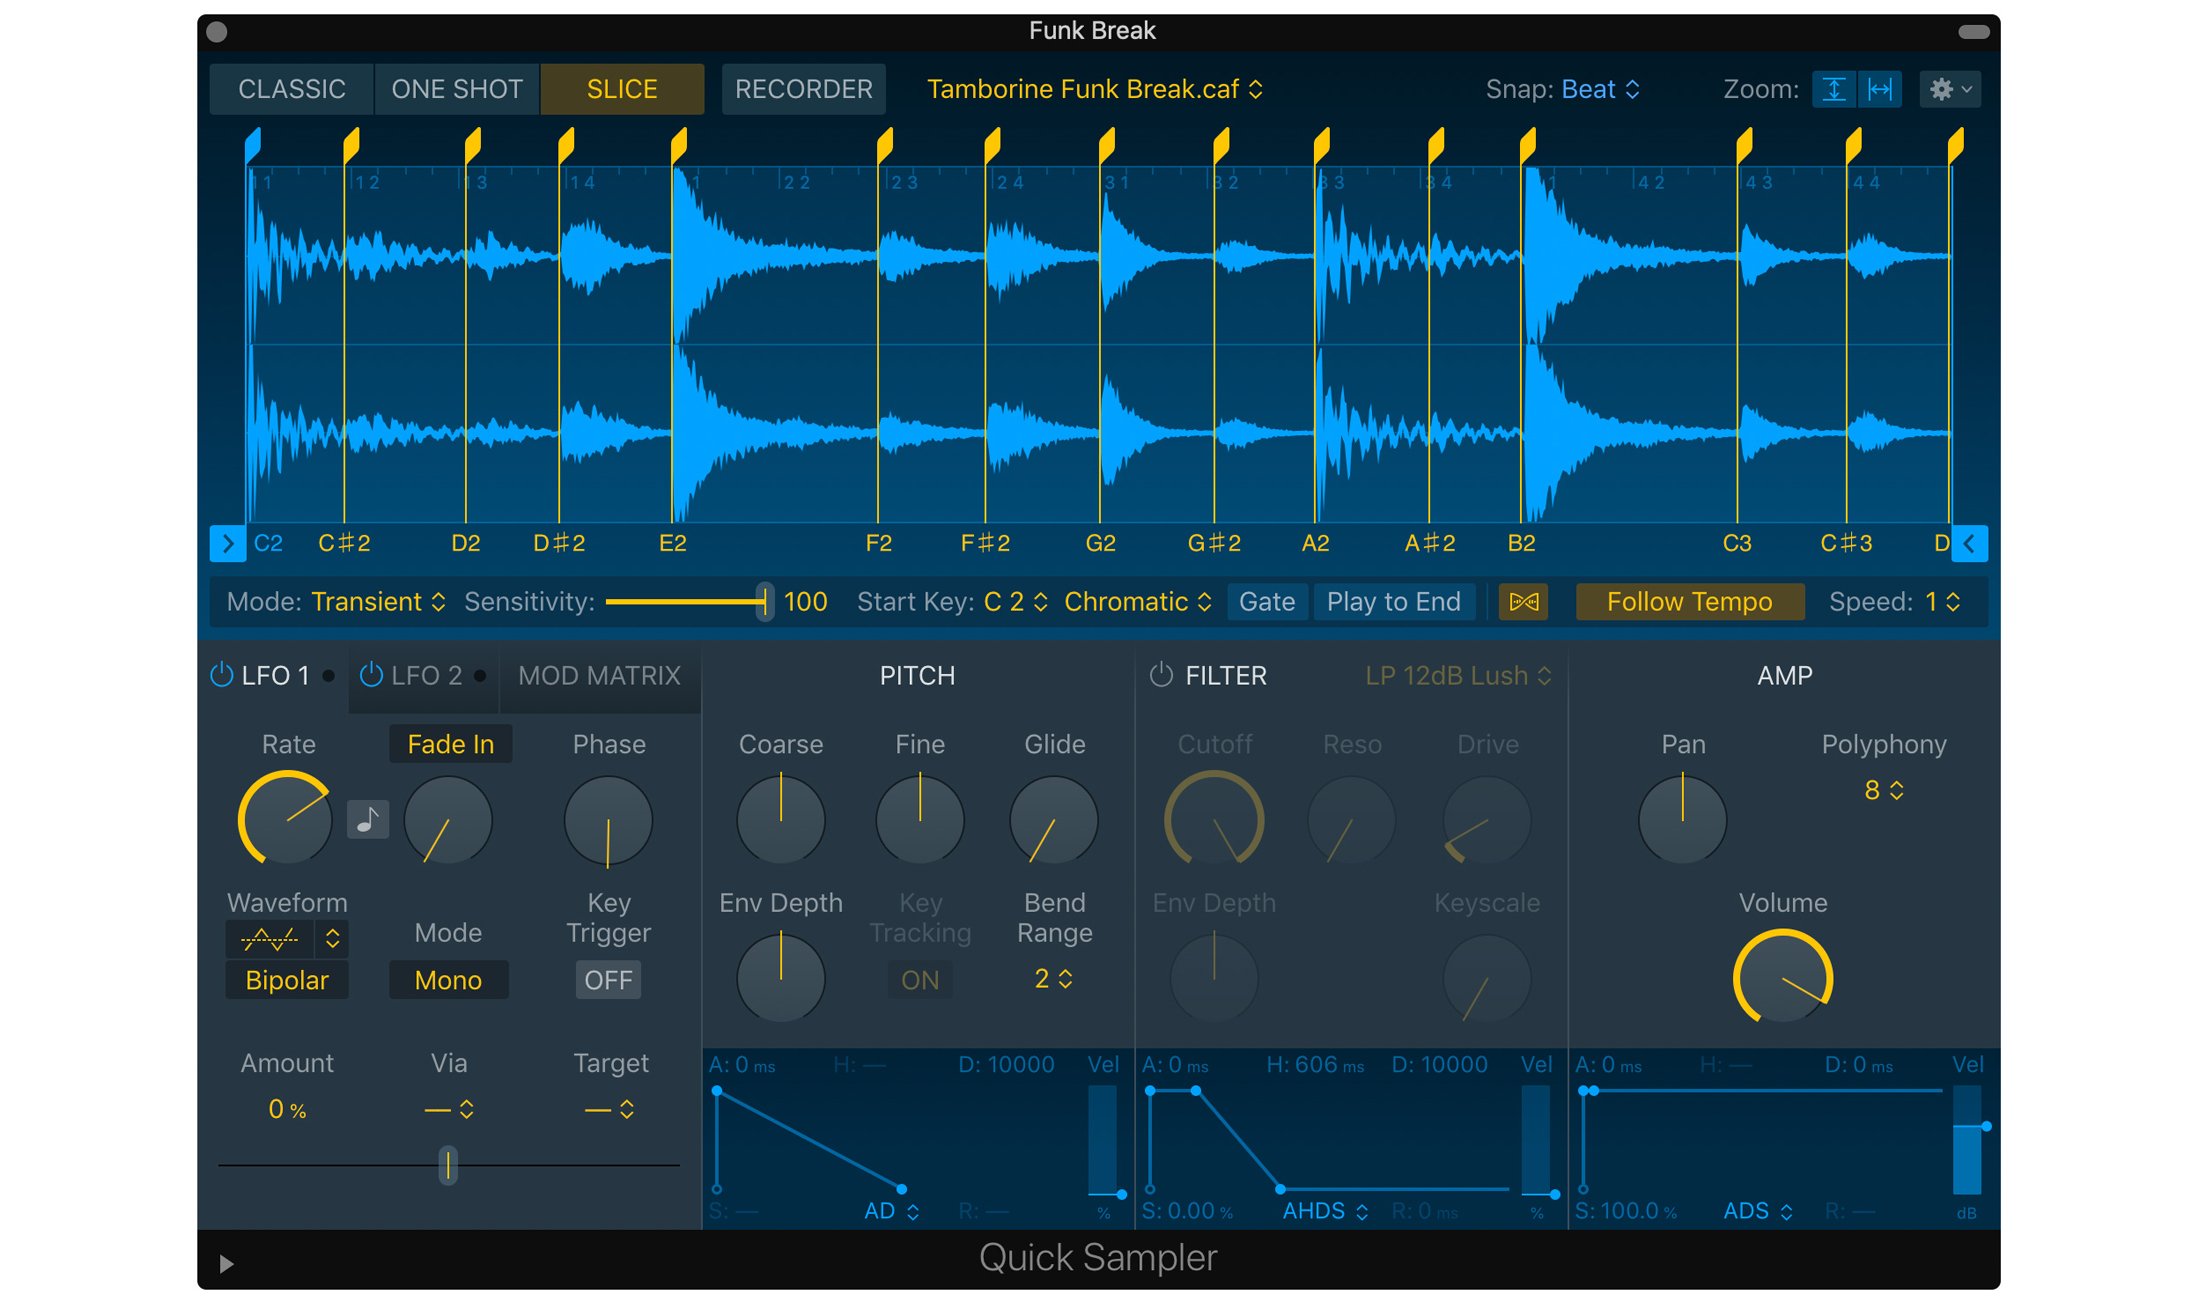Image resolution: width=2200 pixels, height=1300 pixels.
Task: Click the Gate button
Action: click(1266, 602)
